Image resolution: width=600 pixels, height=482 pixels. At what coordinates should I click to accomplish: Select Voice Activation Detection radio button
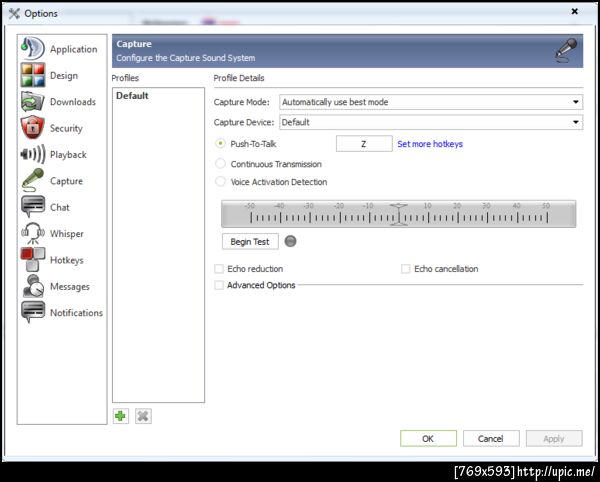click(220, 181)
